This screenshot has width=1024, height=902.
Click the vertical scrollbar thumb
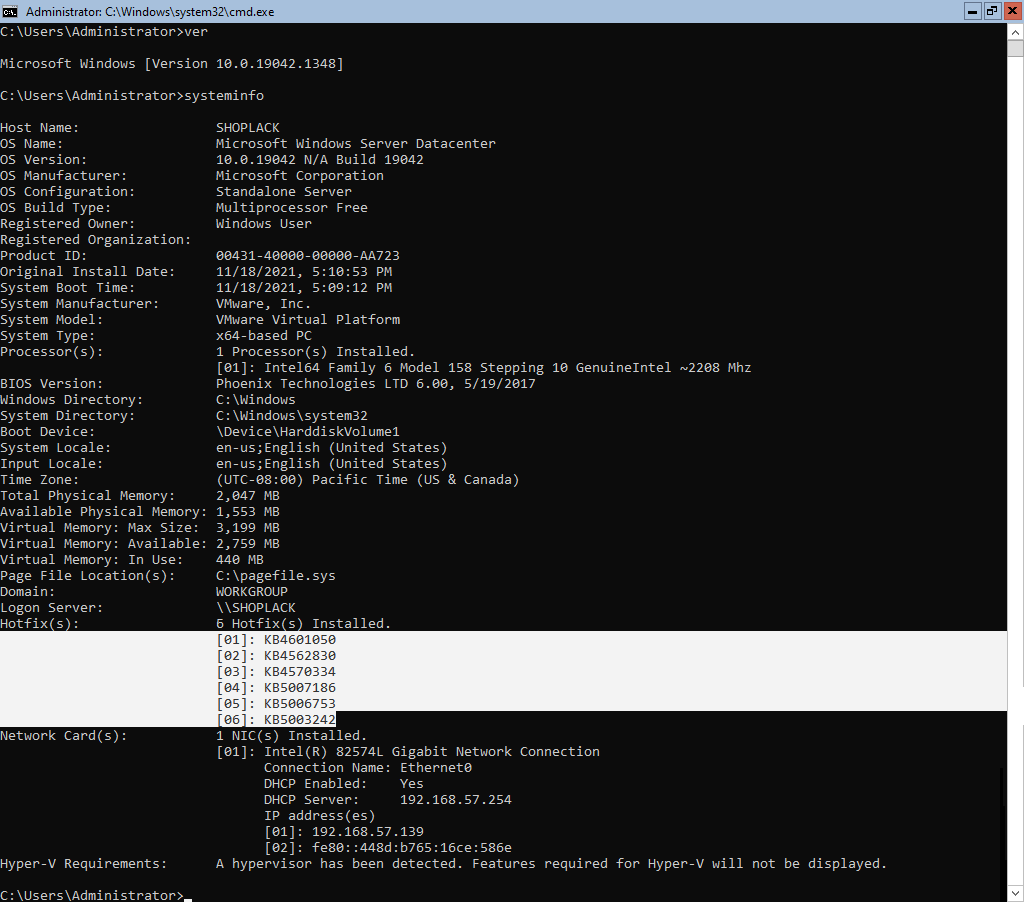(1015, 48)
